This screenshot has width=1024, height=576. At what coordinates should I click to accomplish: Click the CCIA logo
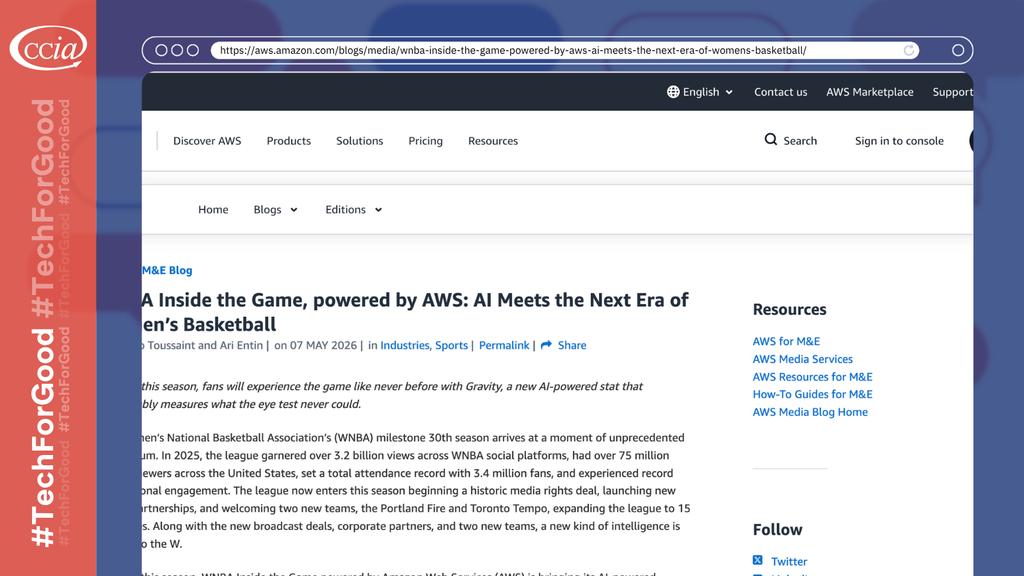48,47
